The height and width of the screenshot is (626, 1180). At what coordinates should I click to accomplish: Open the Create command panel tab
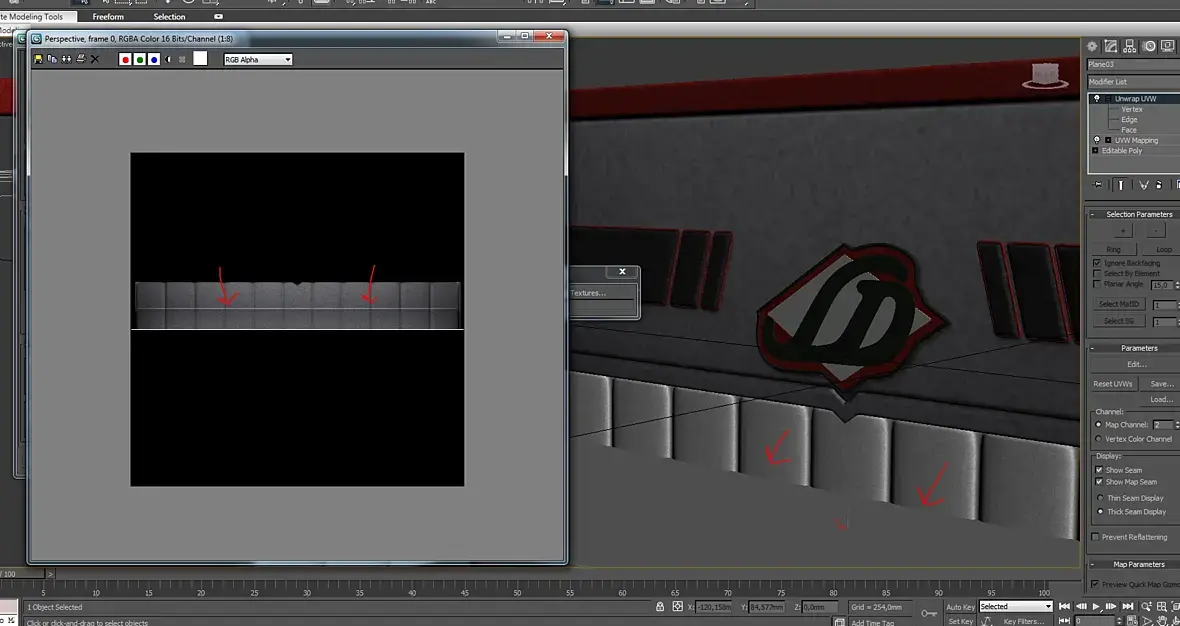click(1093, 47)
